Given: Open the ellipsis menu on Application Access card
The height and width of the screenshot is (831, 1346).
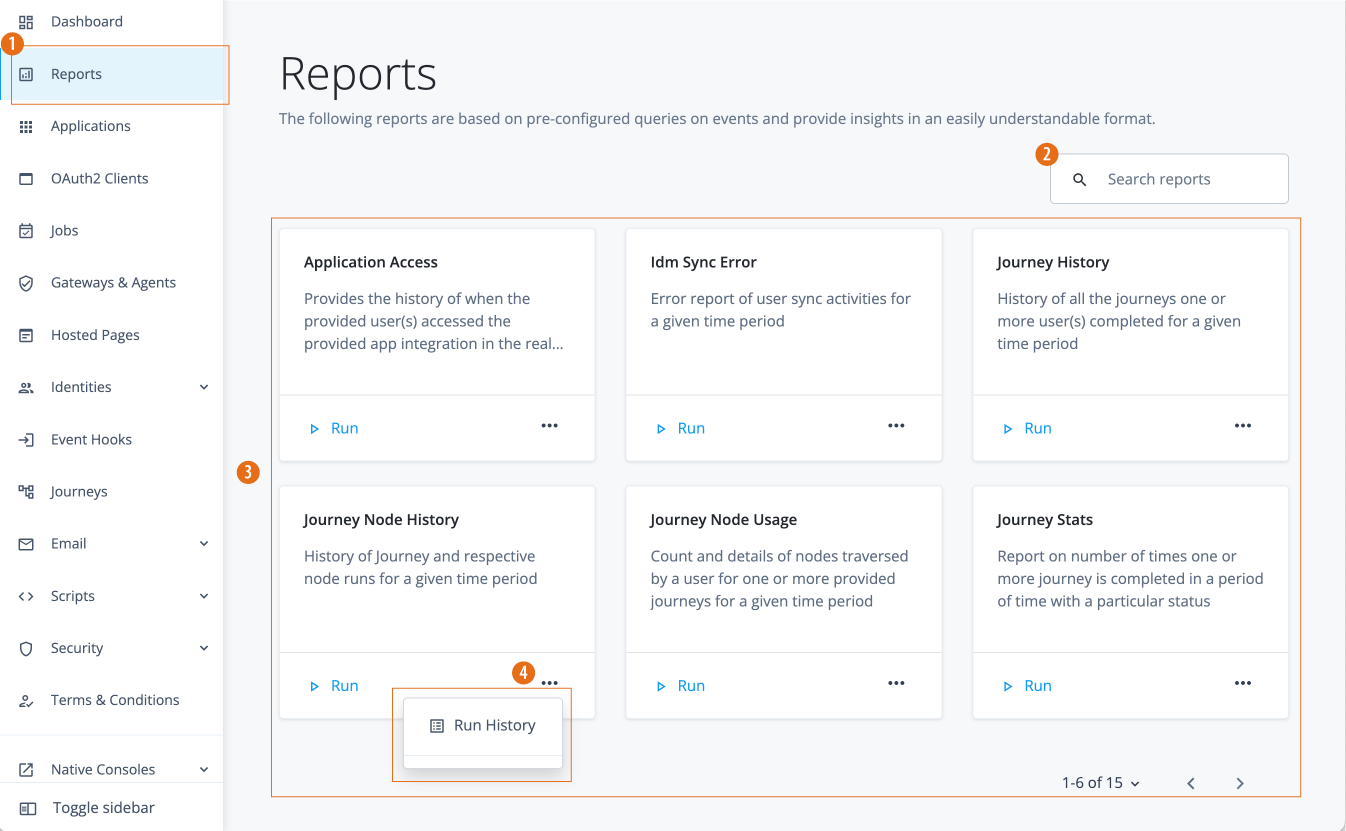Looking at the screenshot, I should pyautogui.click(x=549, y=426).
